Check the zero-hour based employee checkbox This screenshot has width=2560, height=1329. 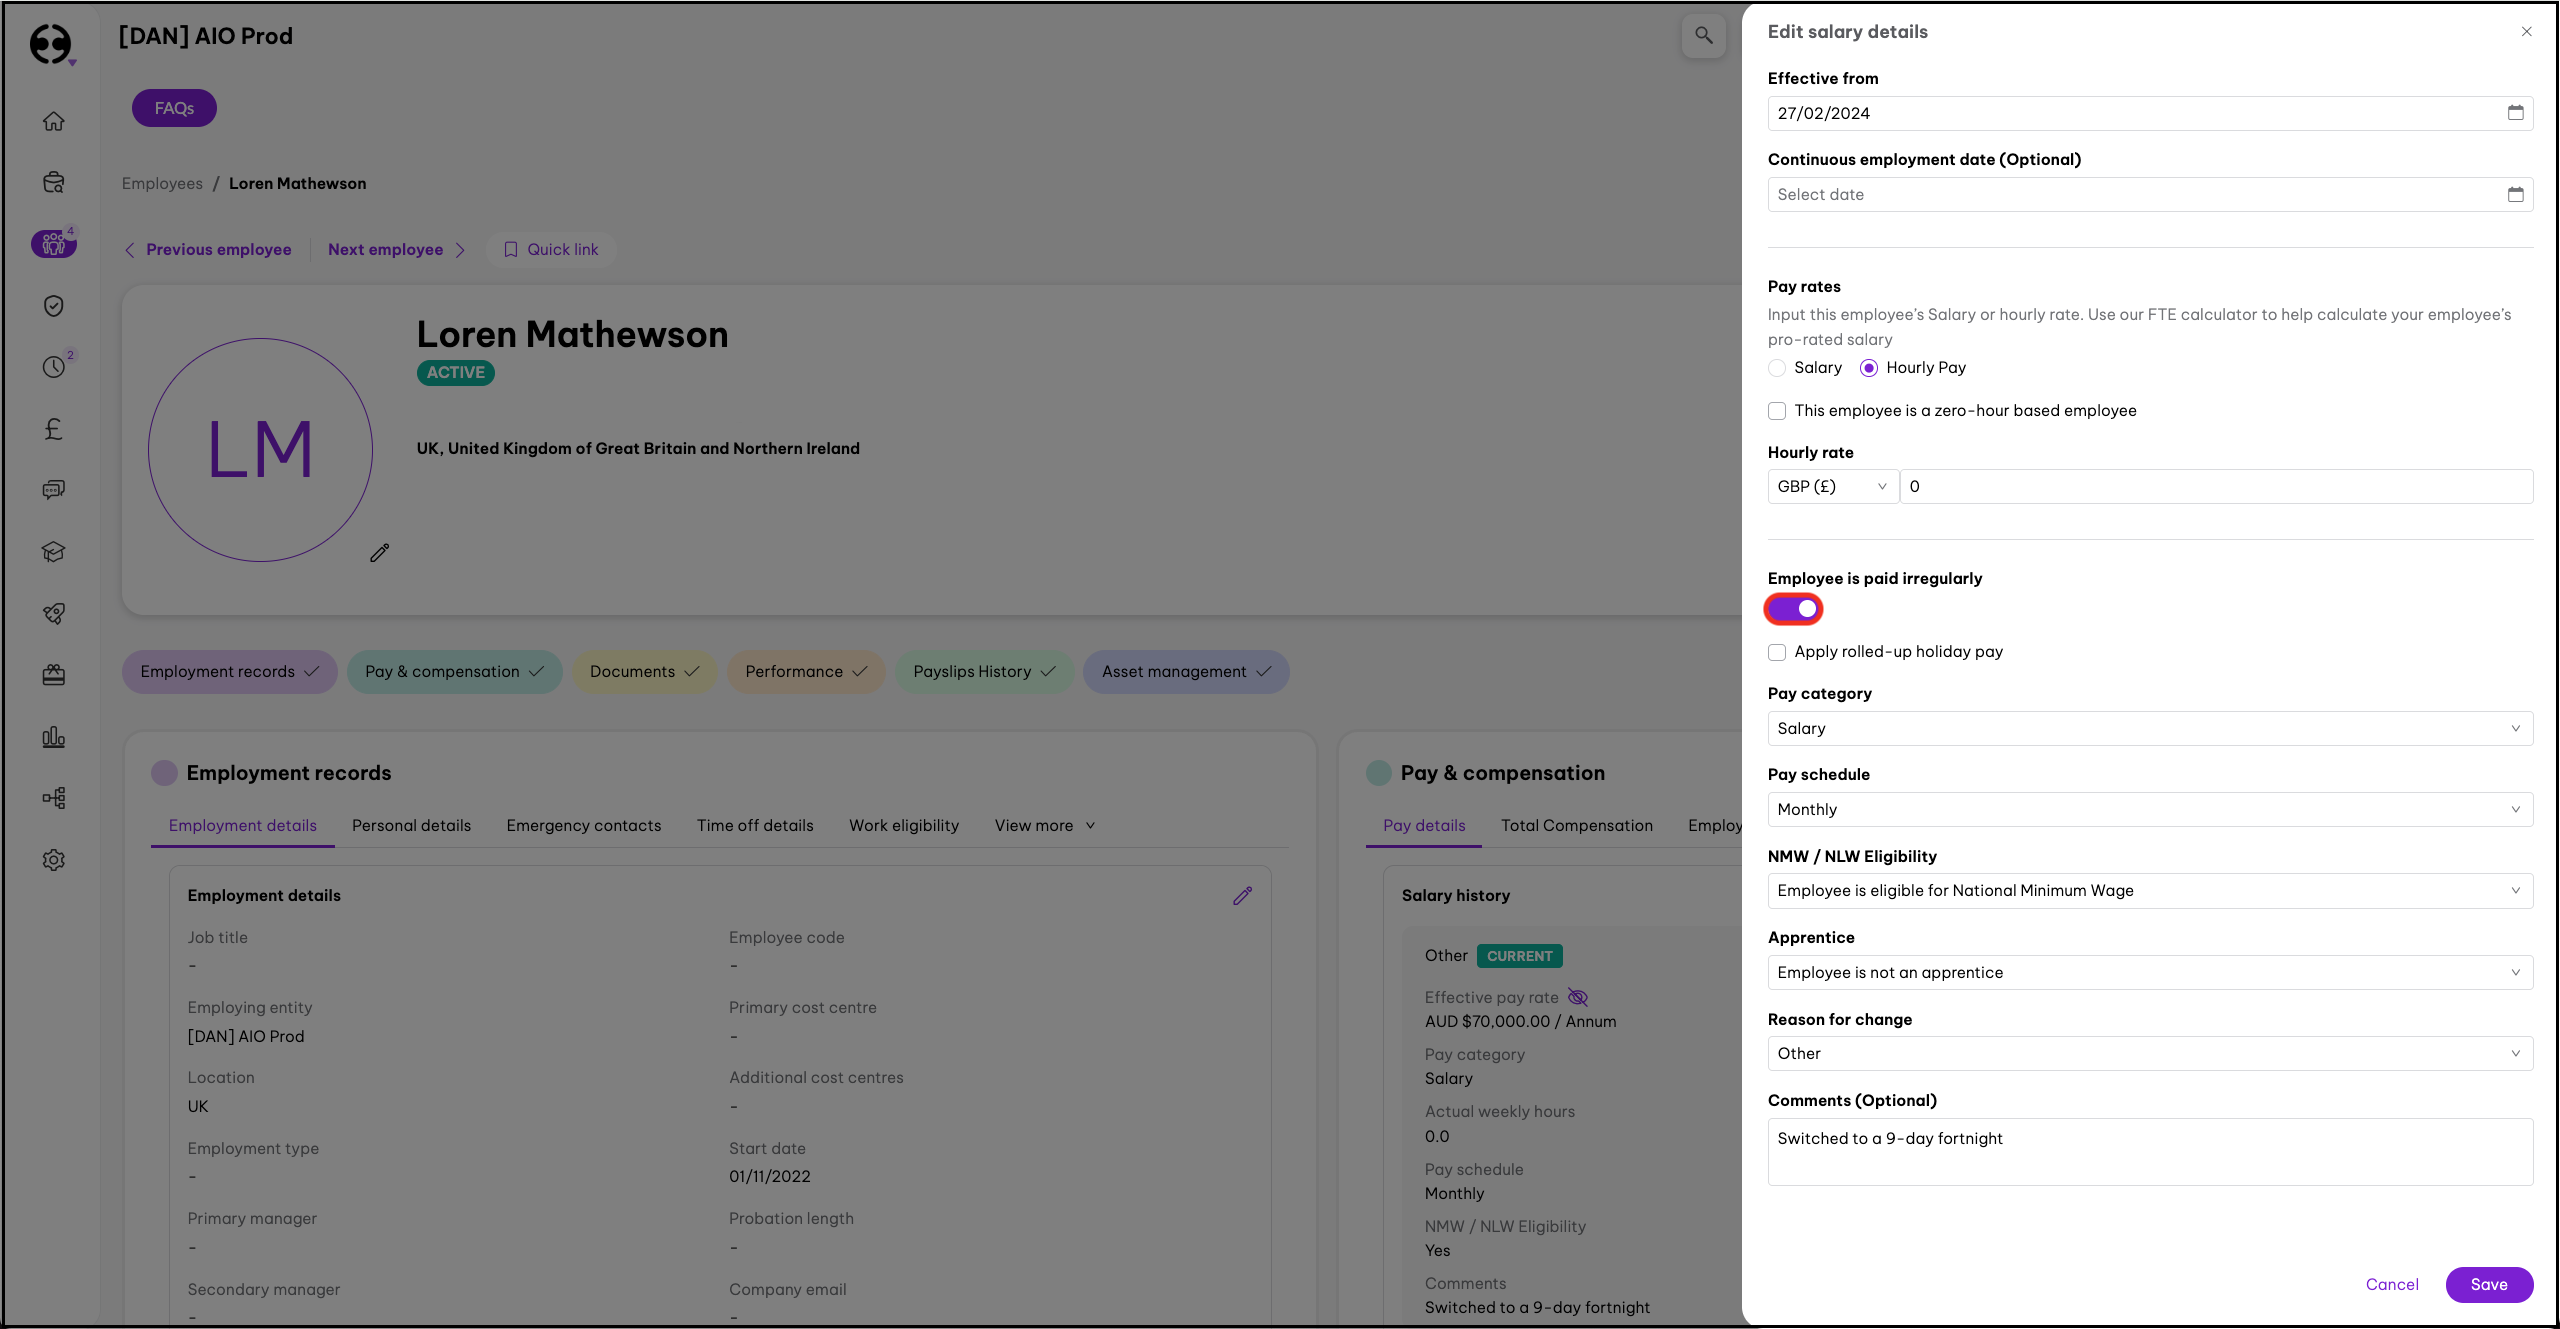click(1777, 411)
